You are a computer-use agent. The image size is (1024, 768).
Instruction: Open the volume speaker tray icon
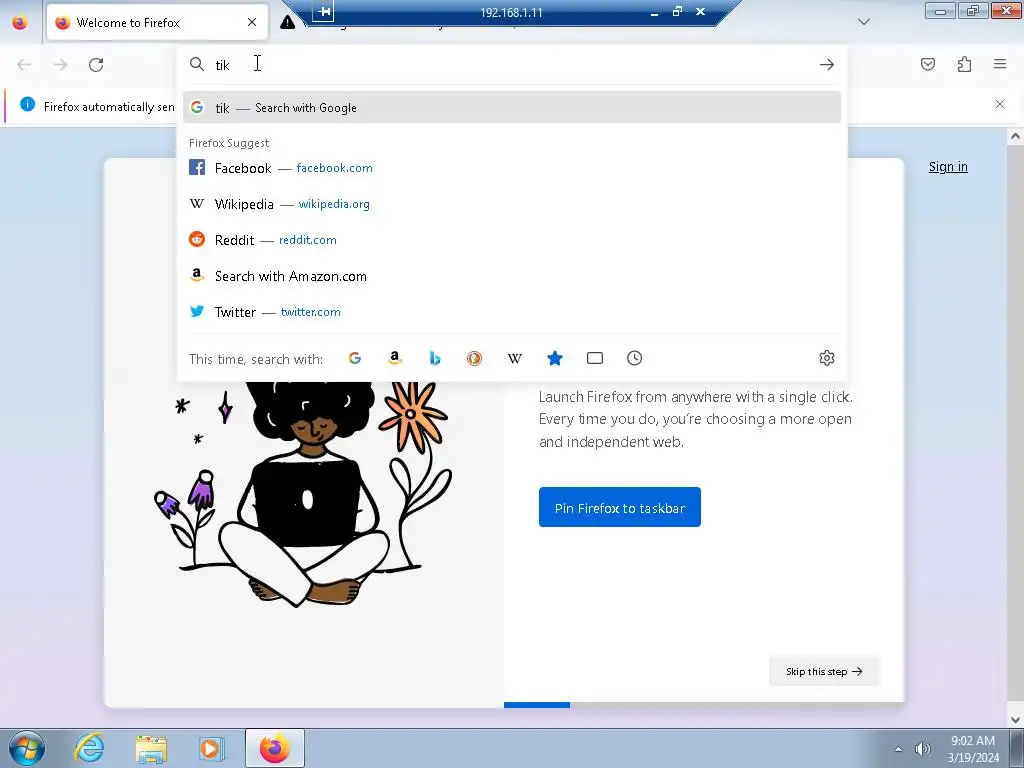[x=923, y=749]
